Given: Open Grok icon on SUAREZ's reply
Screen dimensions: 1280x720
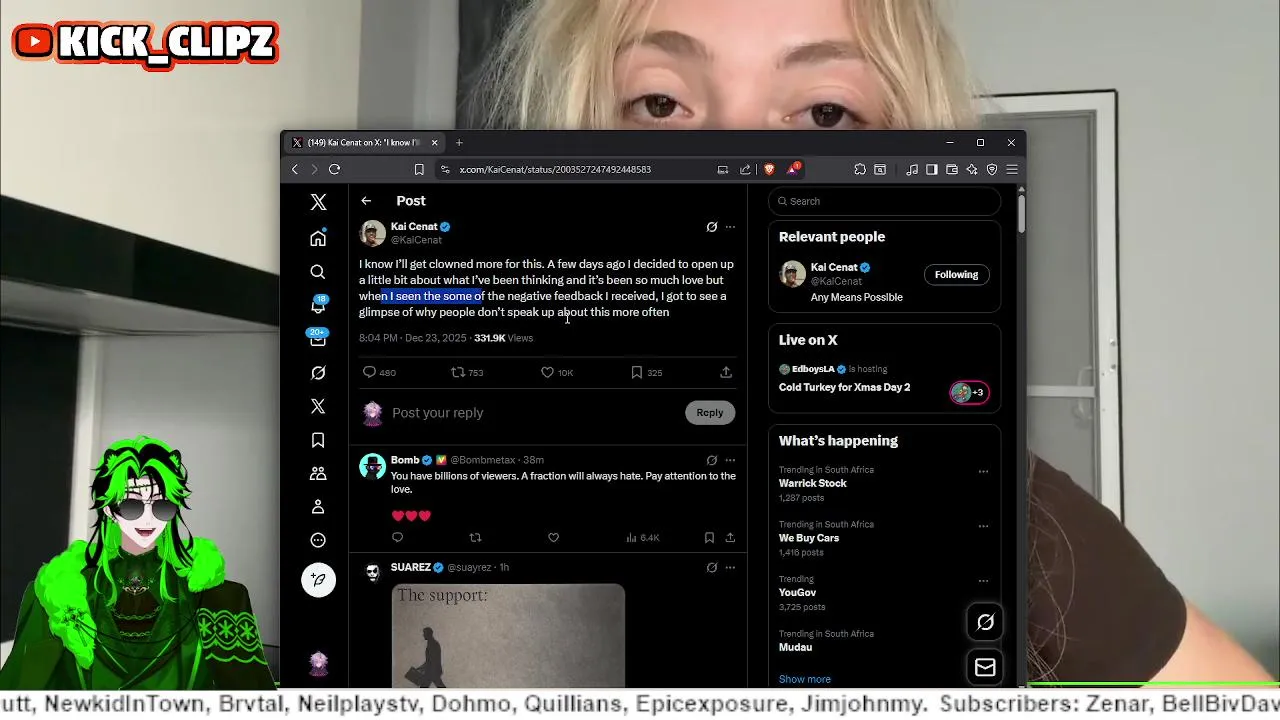Looking at the screenshot, I should 712,567.
